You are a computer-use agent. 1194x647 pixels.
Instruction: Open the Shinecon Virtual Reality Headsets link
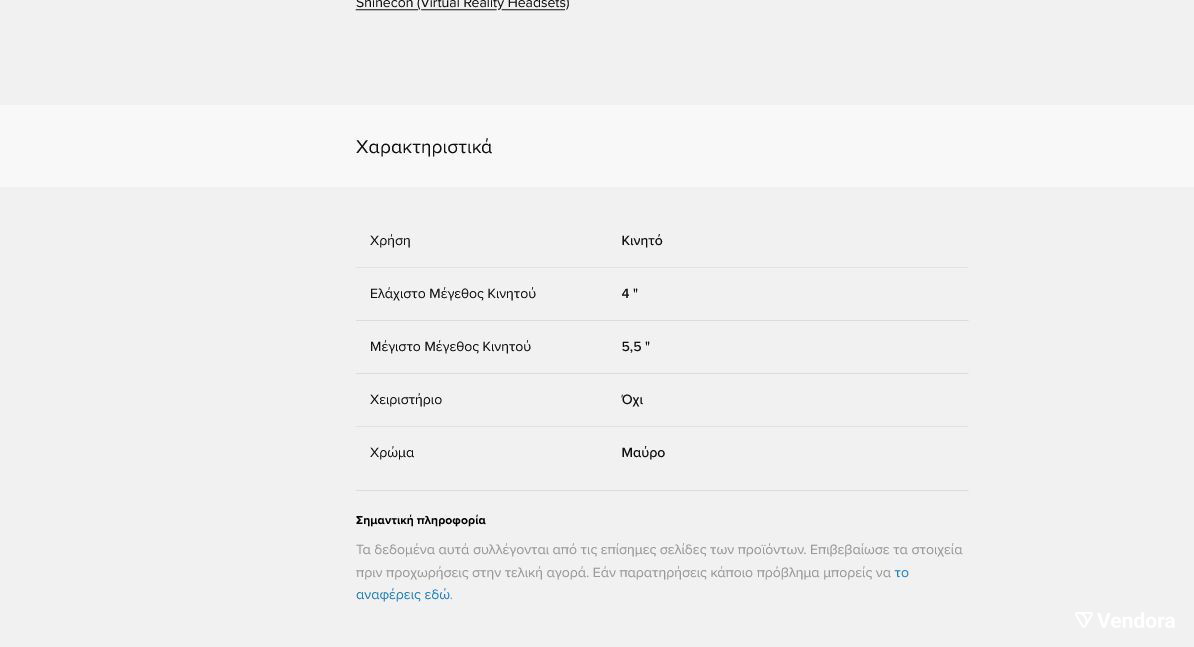pos(462,5)
